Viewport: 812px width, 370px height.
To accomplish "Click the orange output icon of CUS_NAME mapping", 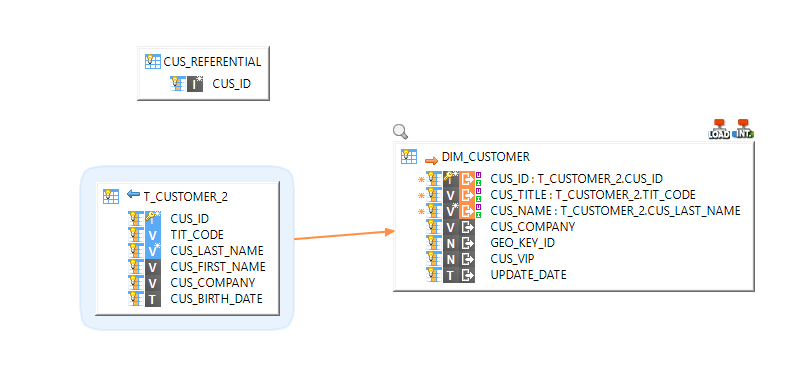I will (468, 211).
